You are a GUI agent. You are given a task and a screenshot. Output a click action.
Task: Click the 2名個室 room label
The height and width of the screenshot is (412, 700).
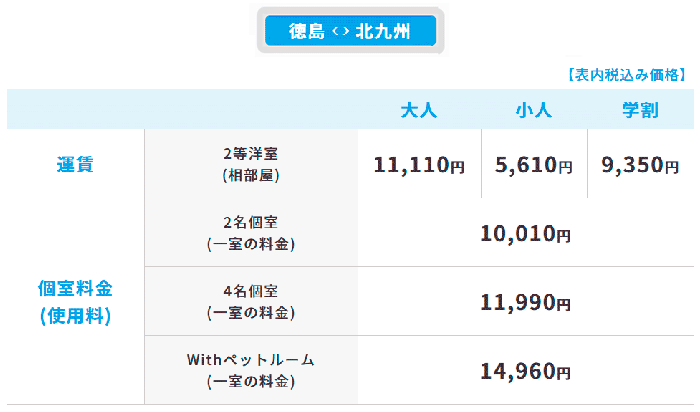coord(250,223)
